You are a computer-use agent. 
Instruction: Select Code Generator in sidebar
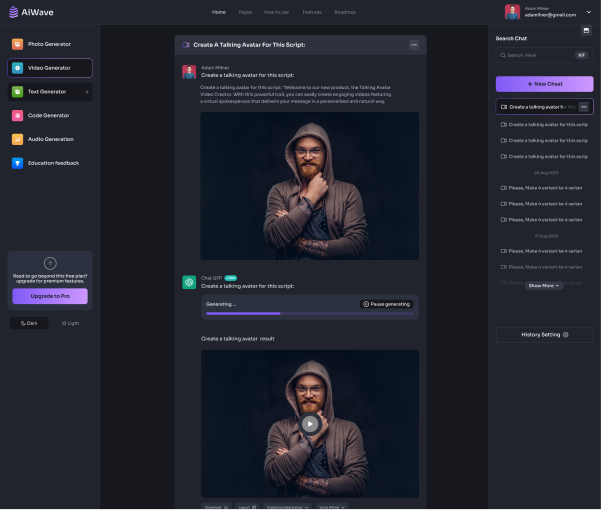50,115
